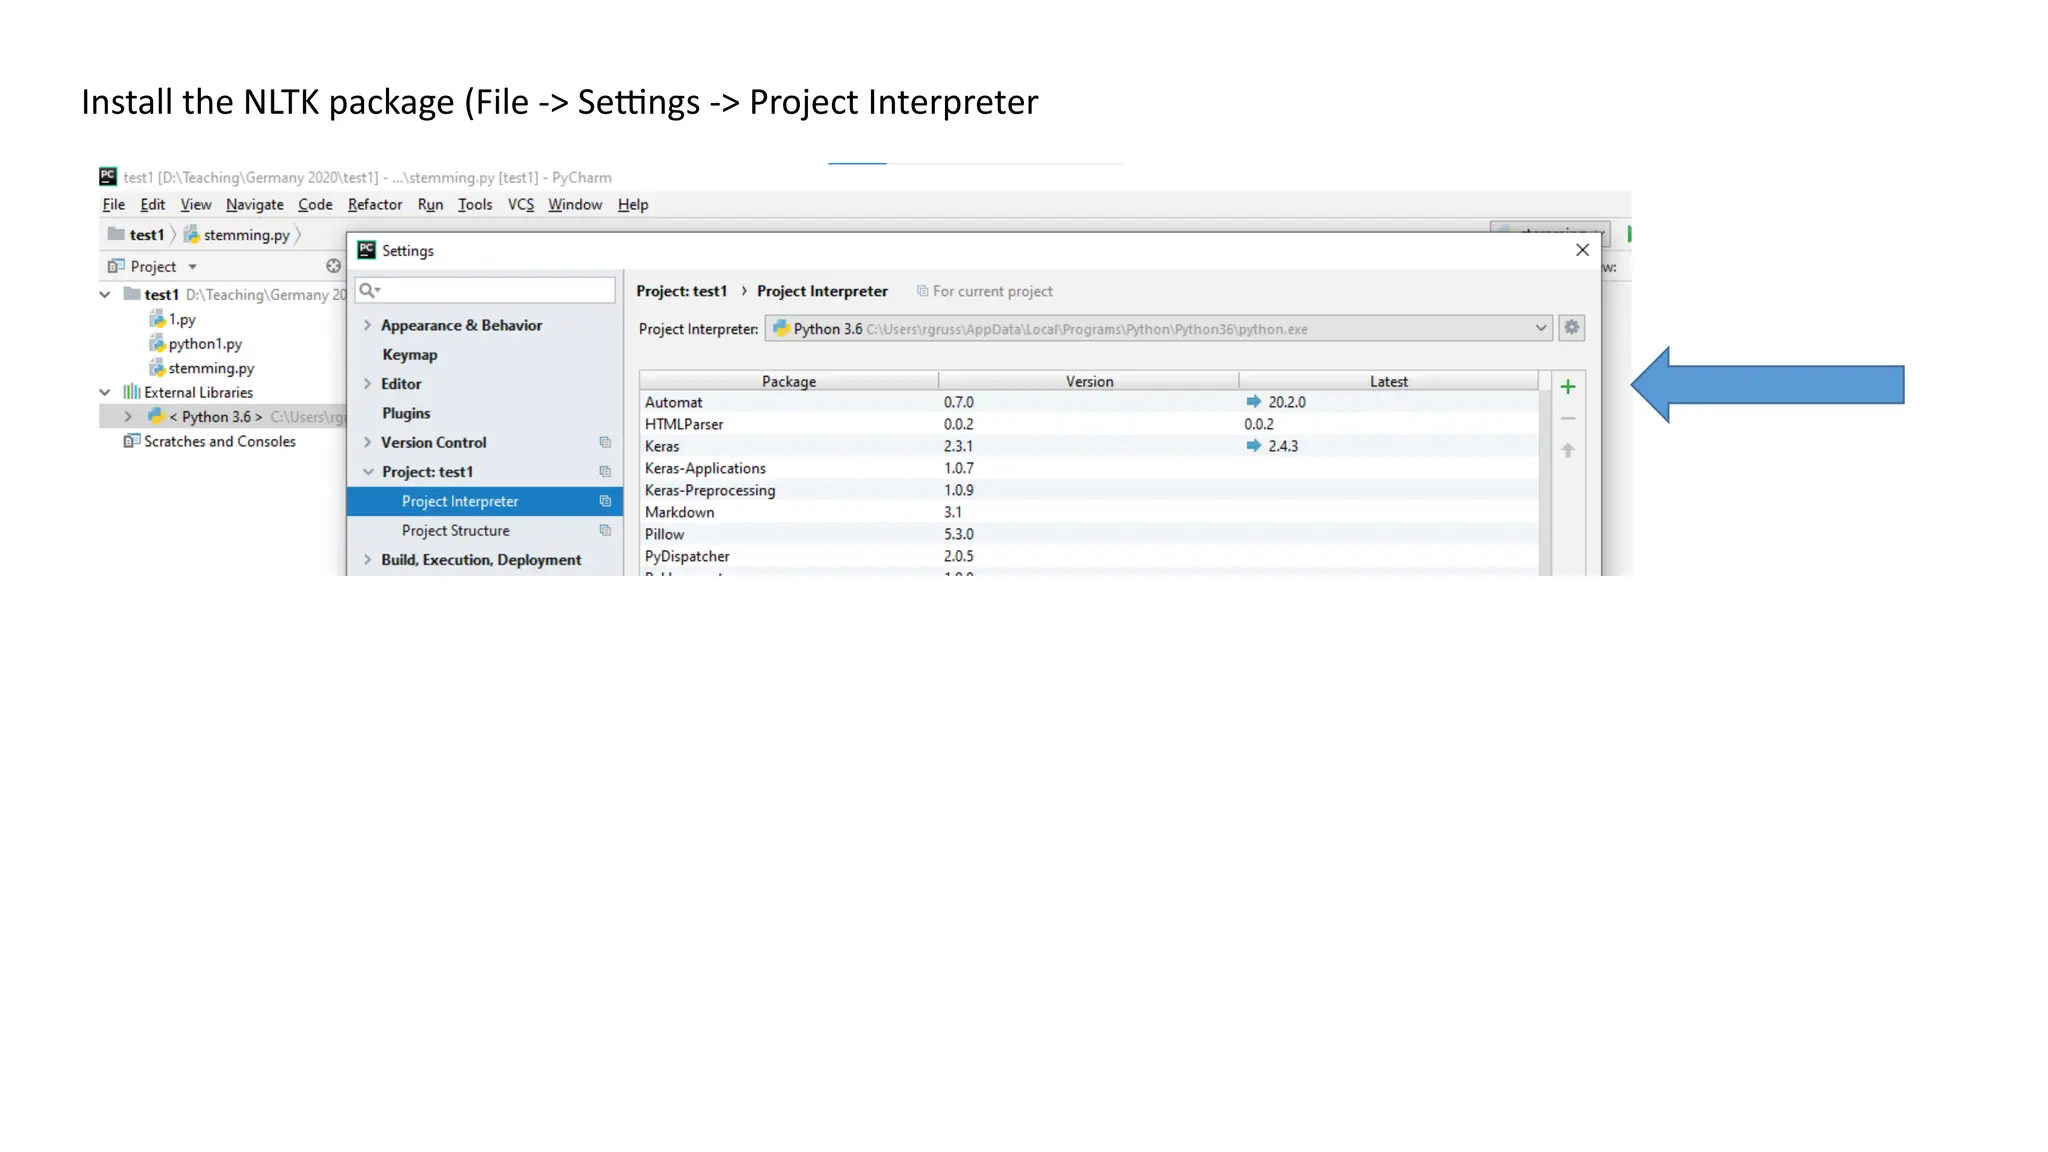Click the green plus install package icon
This screenshot has width=2048, height=1152.
(1568, 387)
